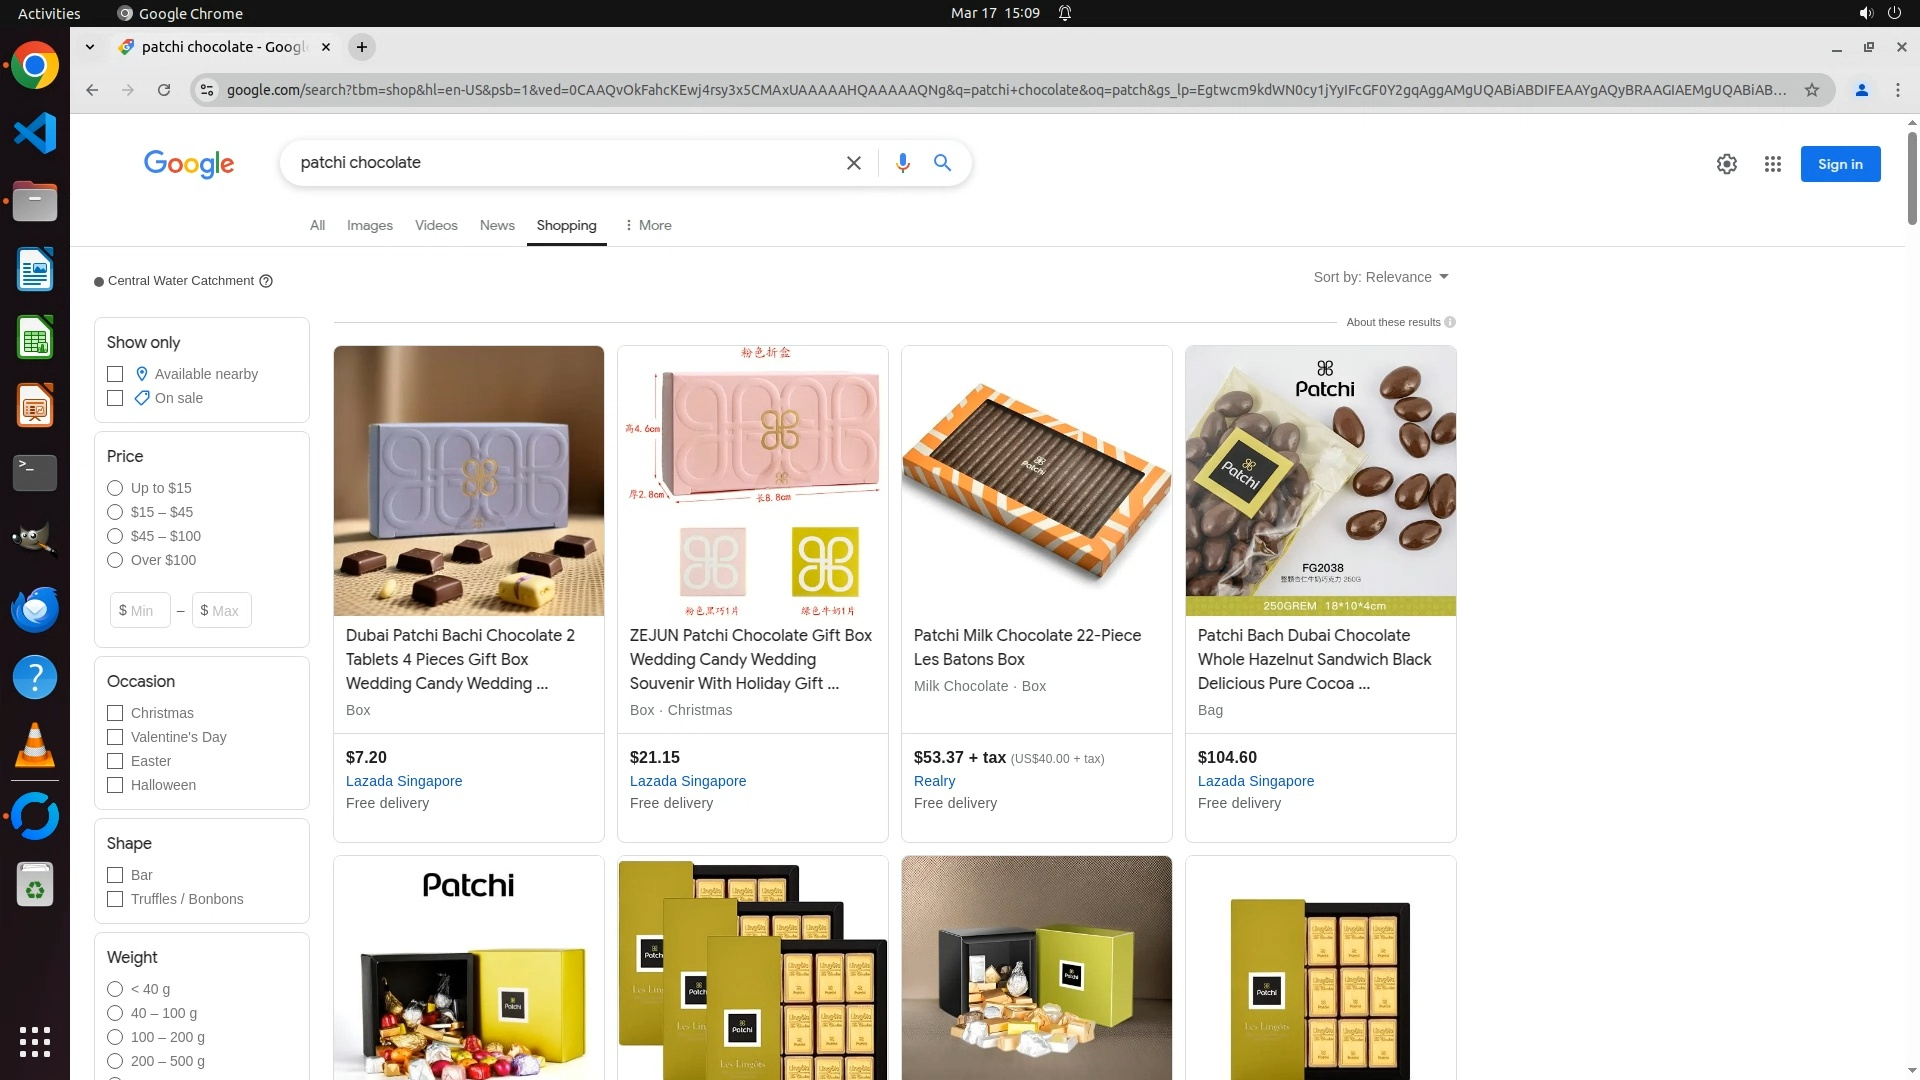The height and width of the screenshot is (1080, 1920).
Task: Switch to the Images tab
Action: tap(370, 225)
